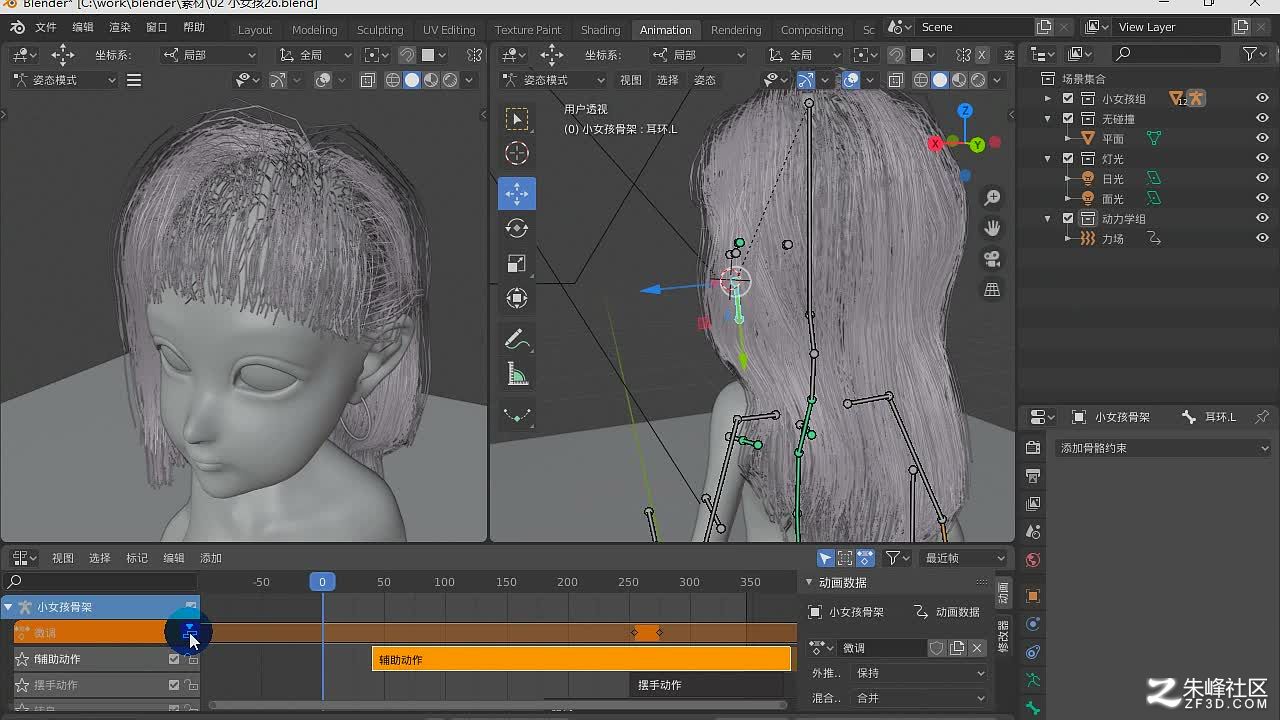The width and height of the screenshot is (1280, 720).
Task: Click the outliner search field
Action: tap(1166, 54)
